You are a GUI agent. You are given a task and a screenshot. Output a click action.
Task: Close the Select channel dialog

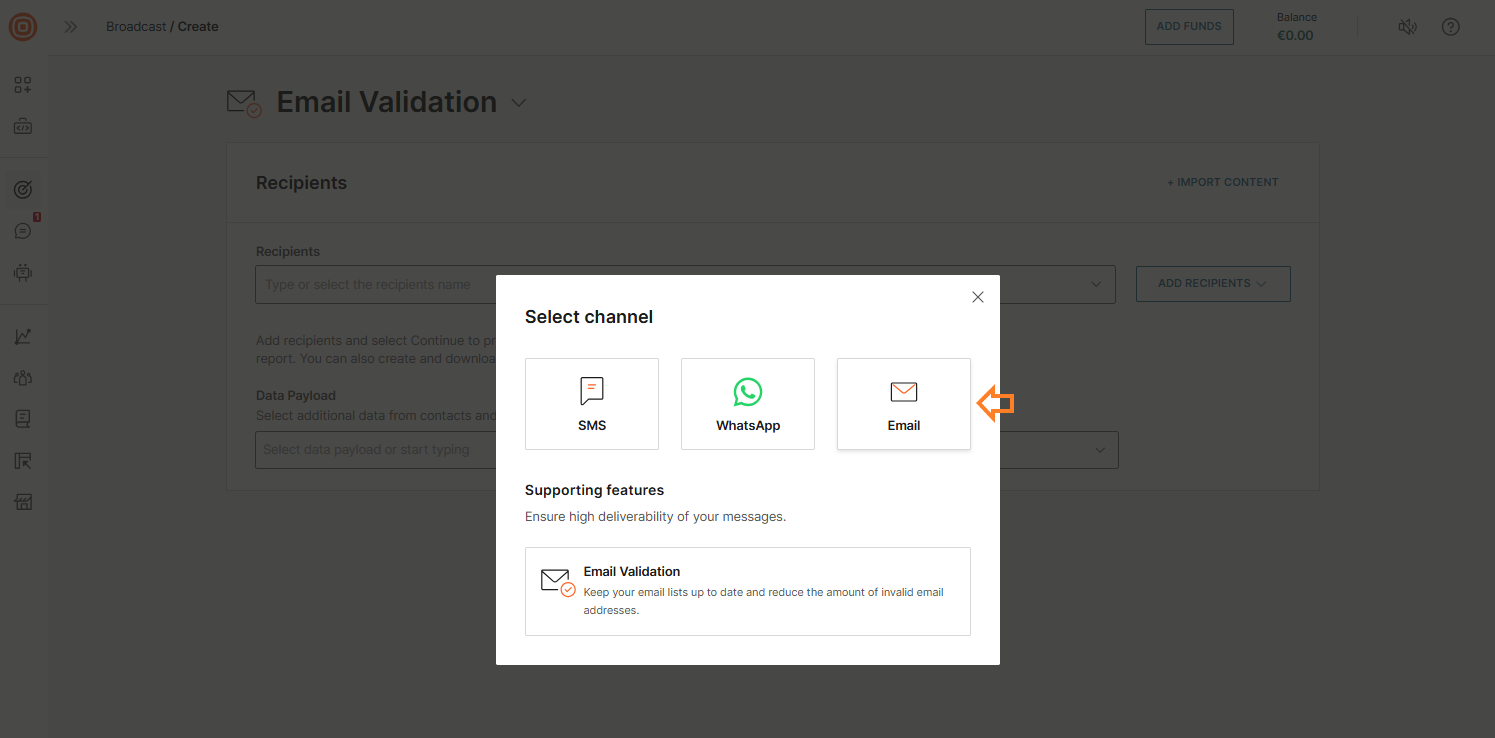[977, 297]
